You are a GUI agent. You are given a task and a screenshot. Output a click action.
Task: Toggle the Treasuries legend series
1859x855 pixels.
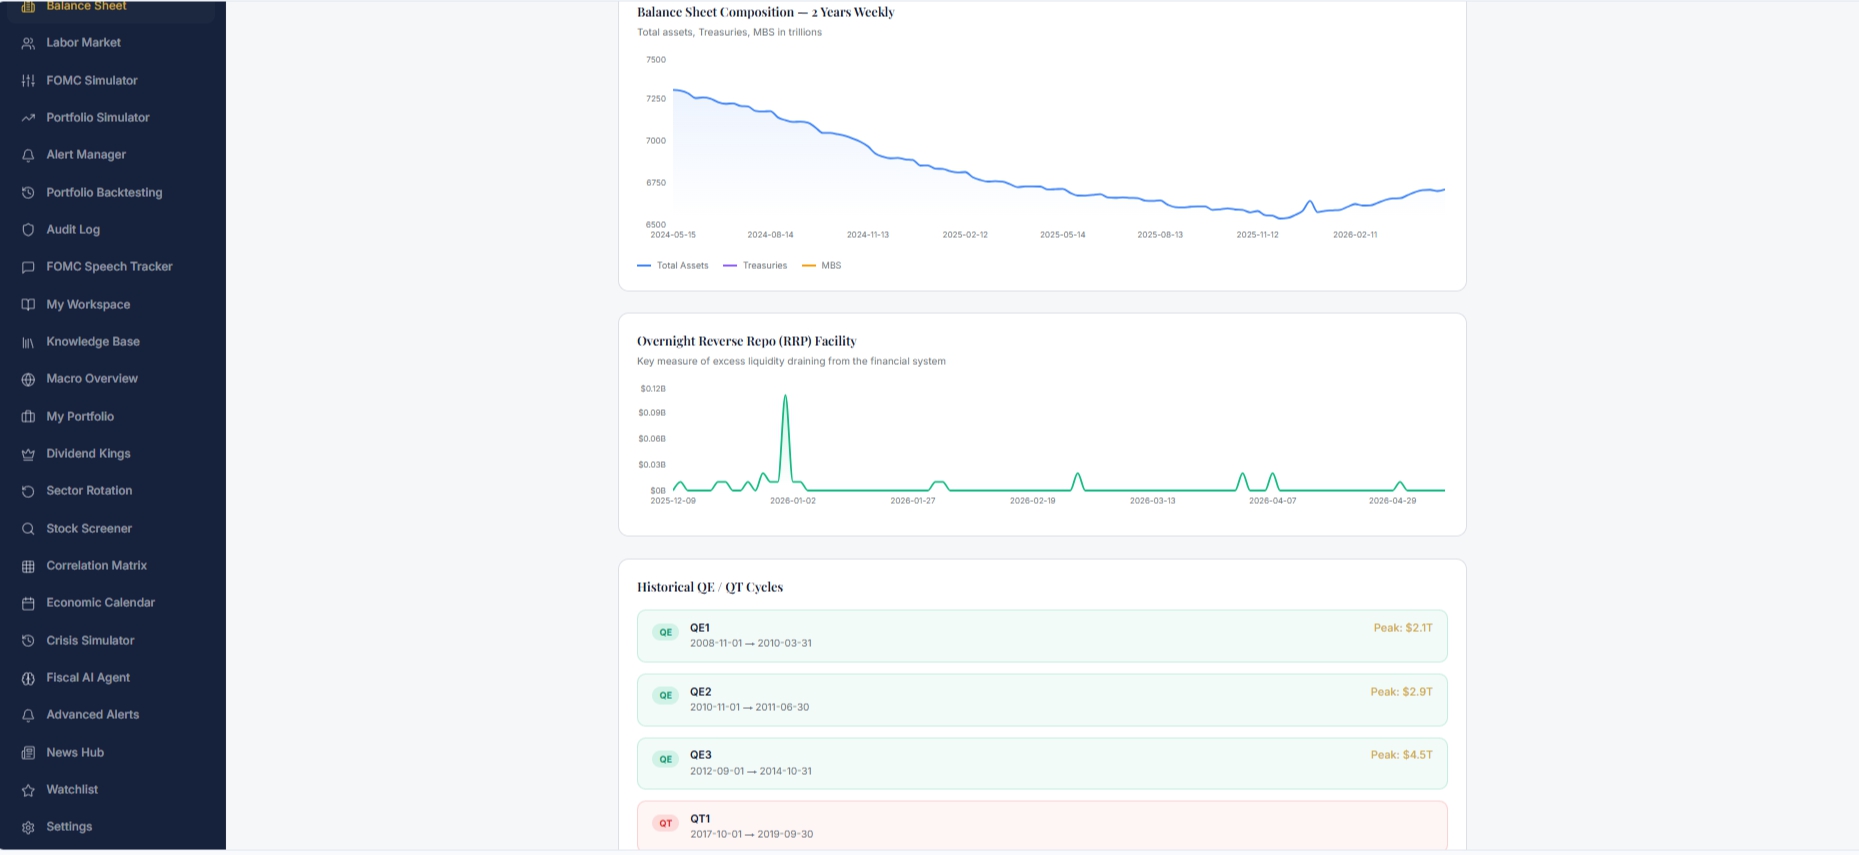755,266
